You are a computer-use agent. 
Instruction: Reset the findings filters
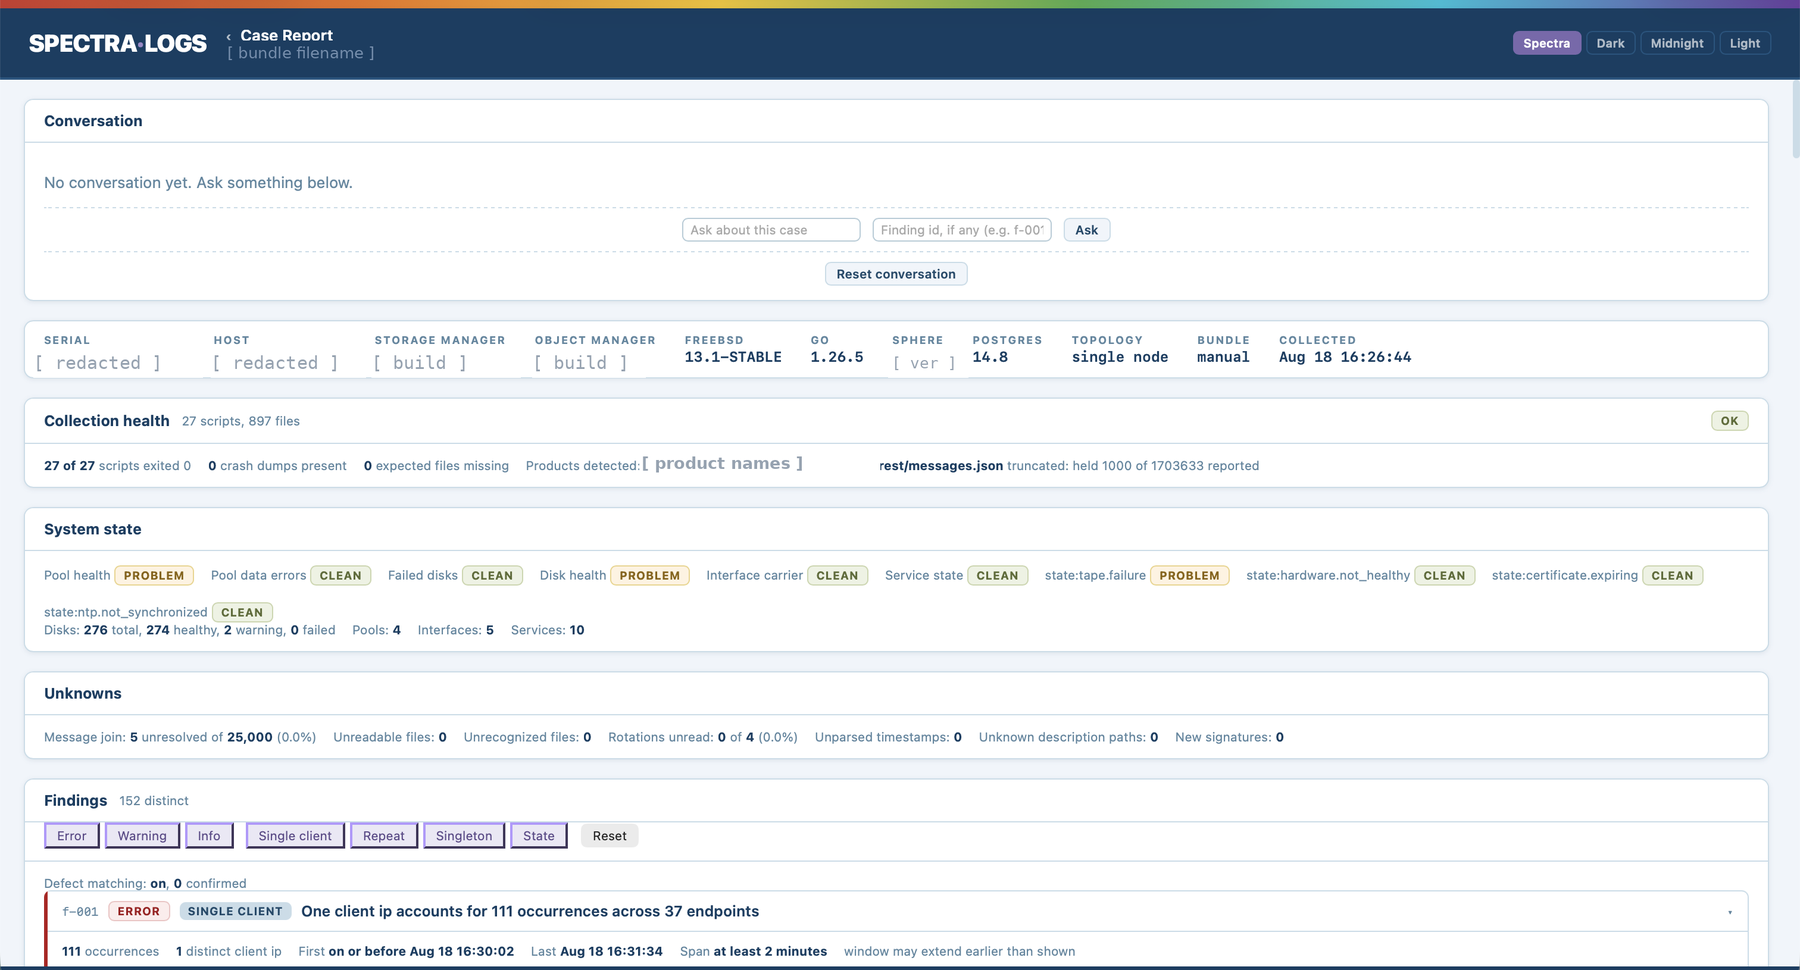pyautogui.click(x=609, y=836)
